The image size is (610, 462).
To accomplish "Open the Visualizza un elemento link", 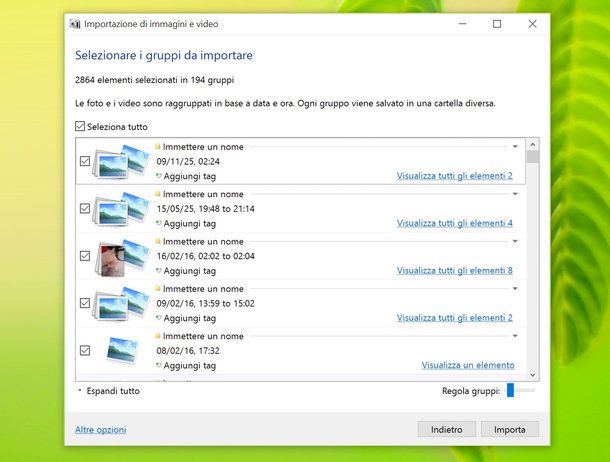I will click(x=468, y=365).
